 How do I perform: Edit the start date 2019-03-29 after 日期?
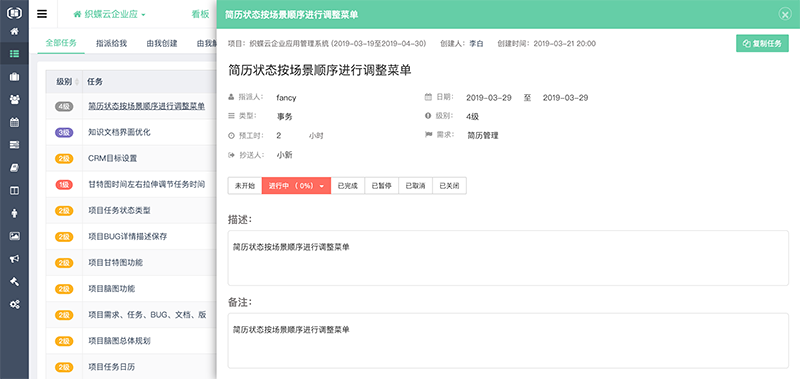click(489, 97)
